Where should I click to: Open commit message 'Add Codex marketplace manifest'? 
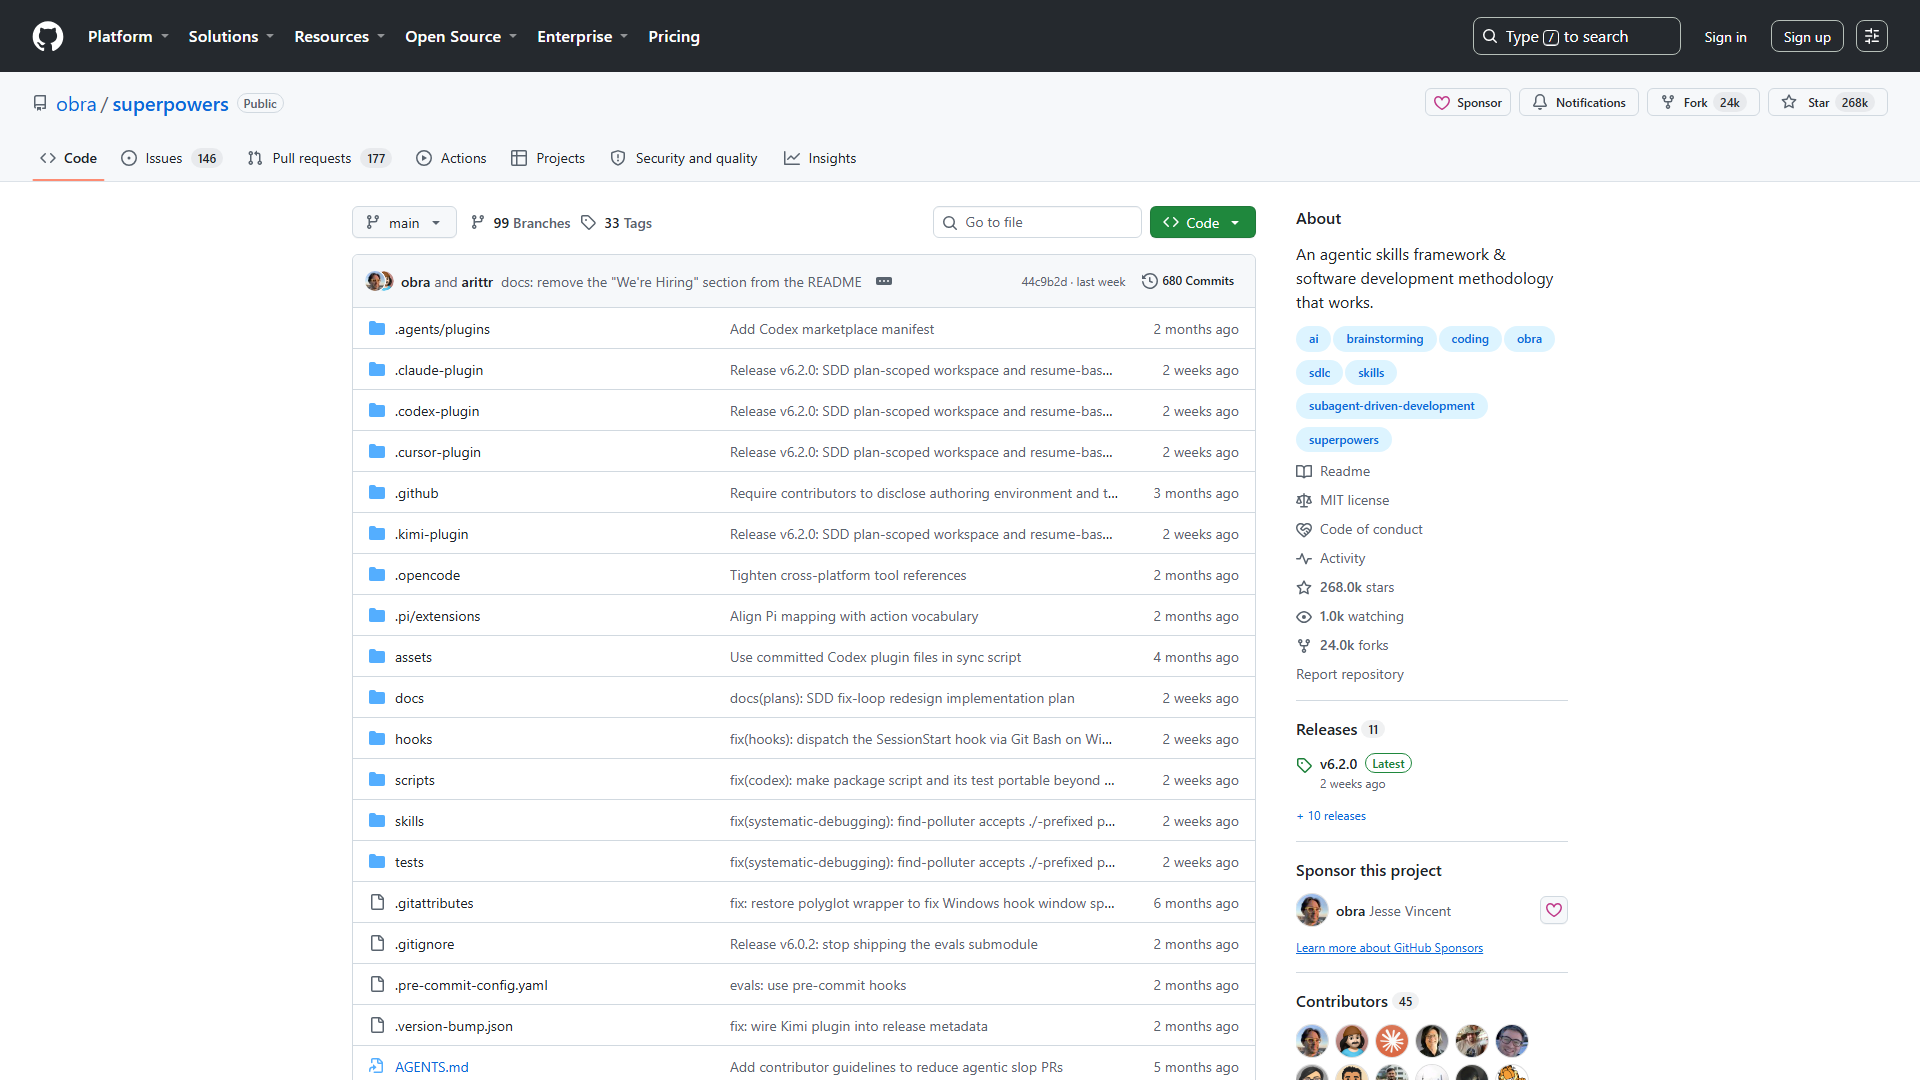(x=831, y=328)
